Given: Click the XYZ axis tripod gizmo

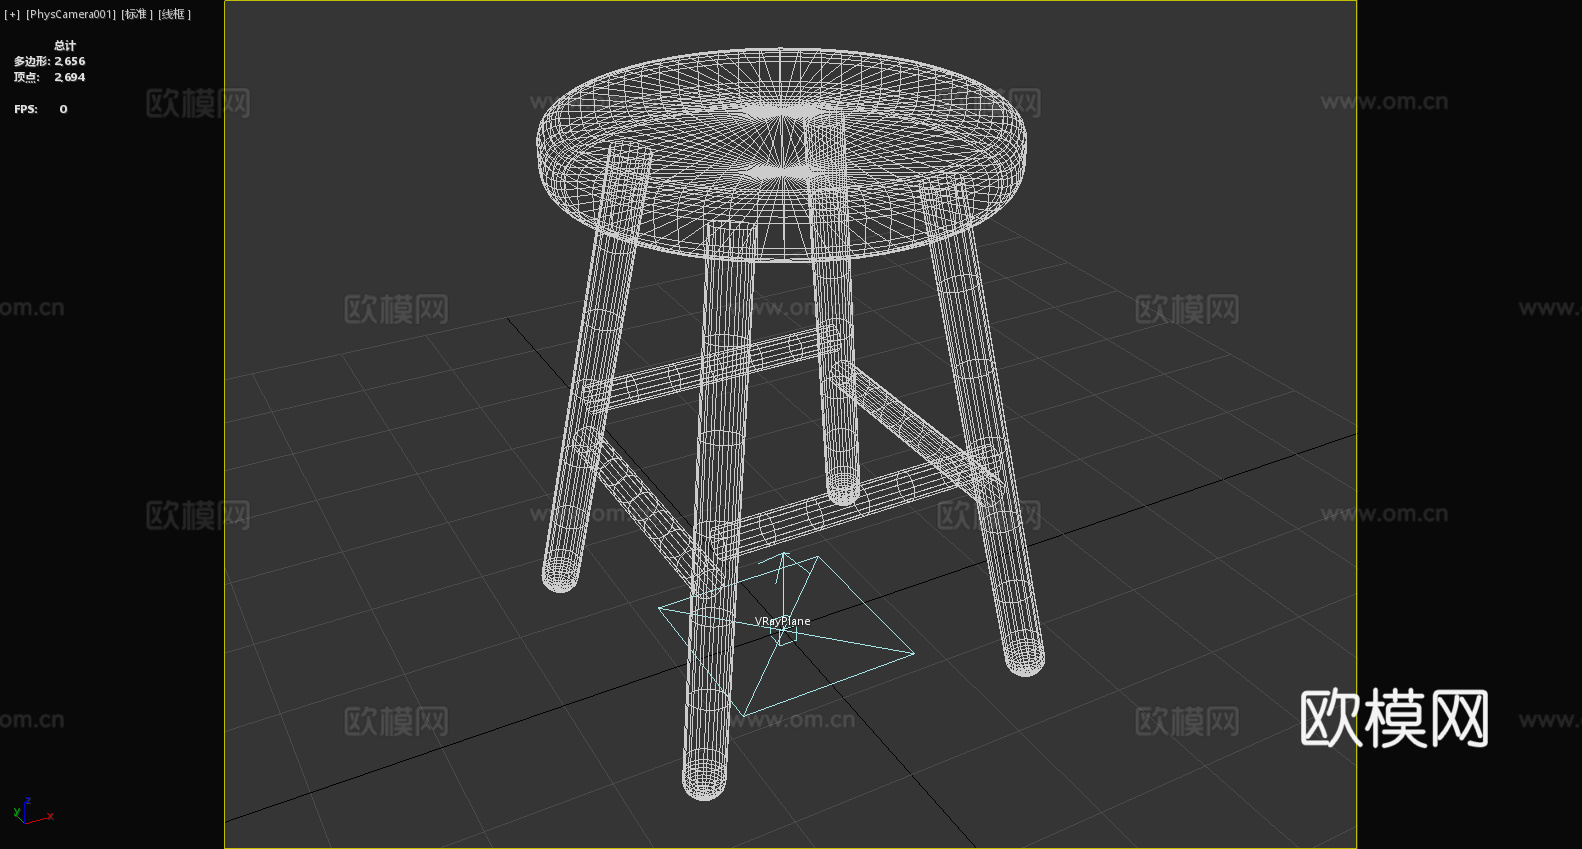Looking at the screenshot, I should click(32, 811).
